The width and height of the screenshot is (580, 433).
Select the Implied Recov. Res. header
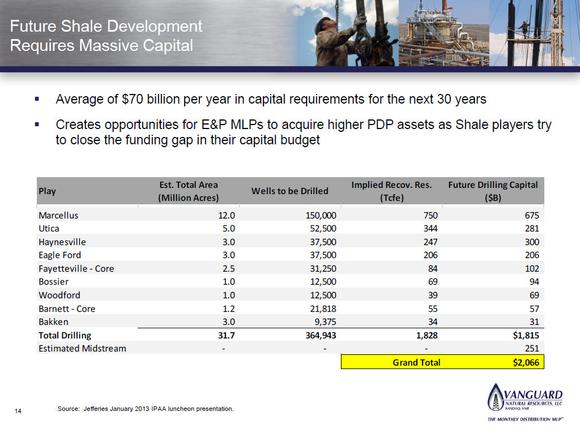(391, 191)
